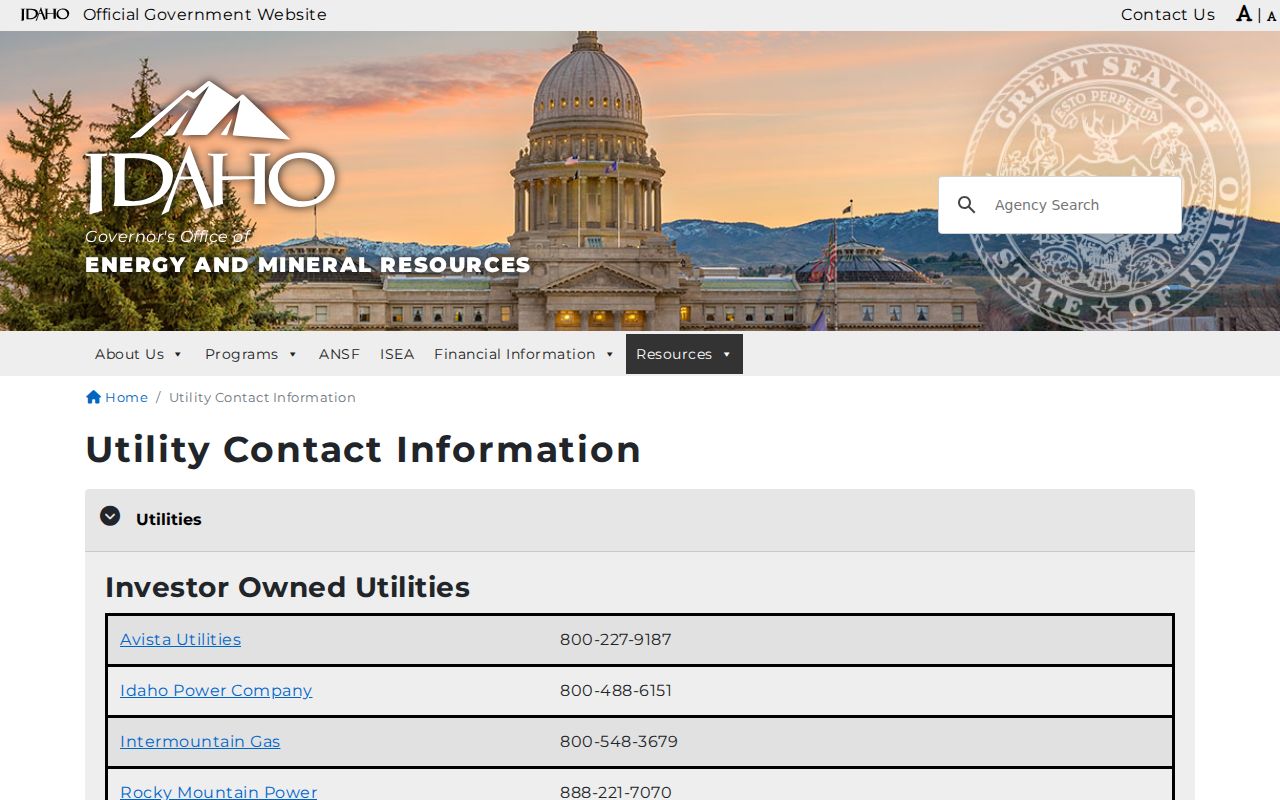1280x800 pixels.
Task: Increase text size with large A
Action: click(1244, 14)
